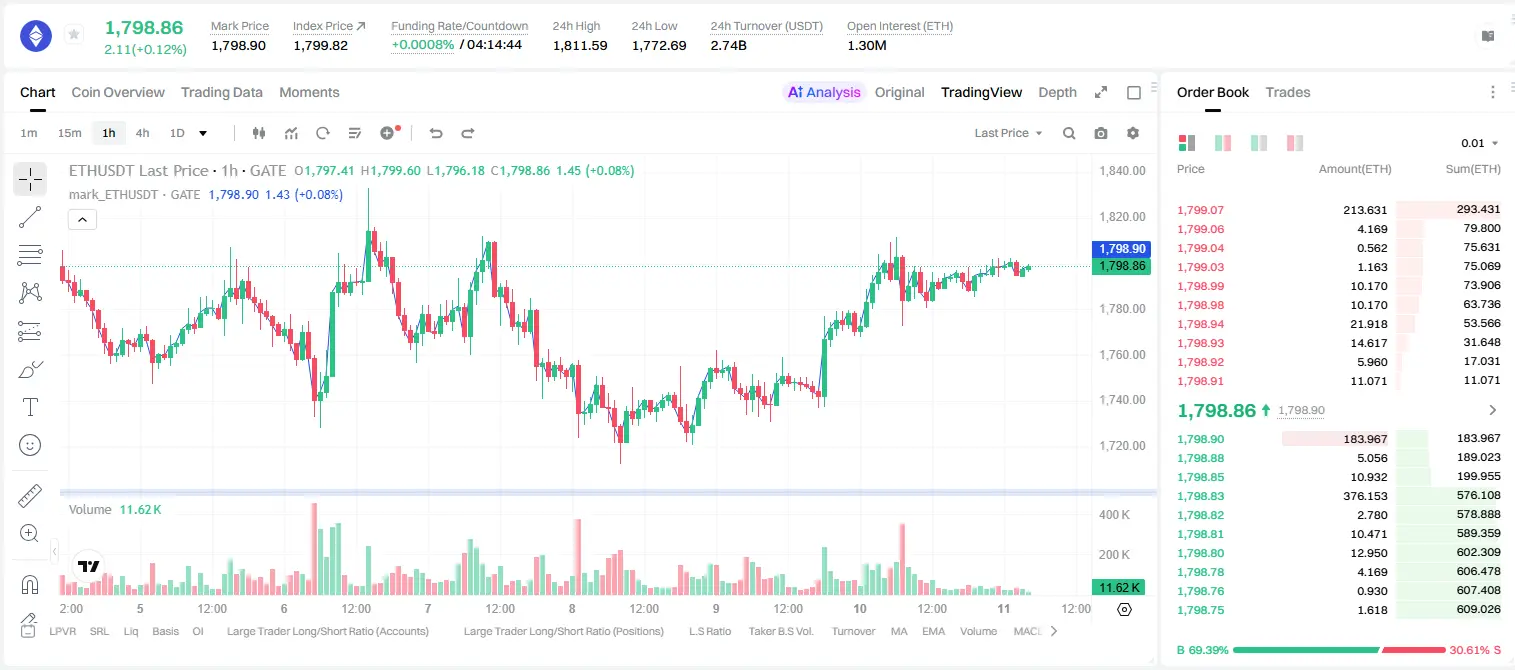1515x670 pixels.
Task: Select the 4h timeframe button
Action: click(142, 133)
